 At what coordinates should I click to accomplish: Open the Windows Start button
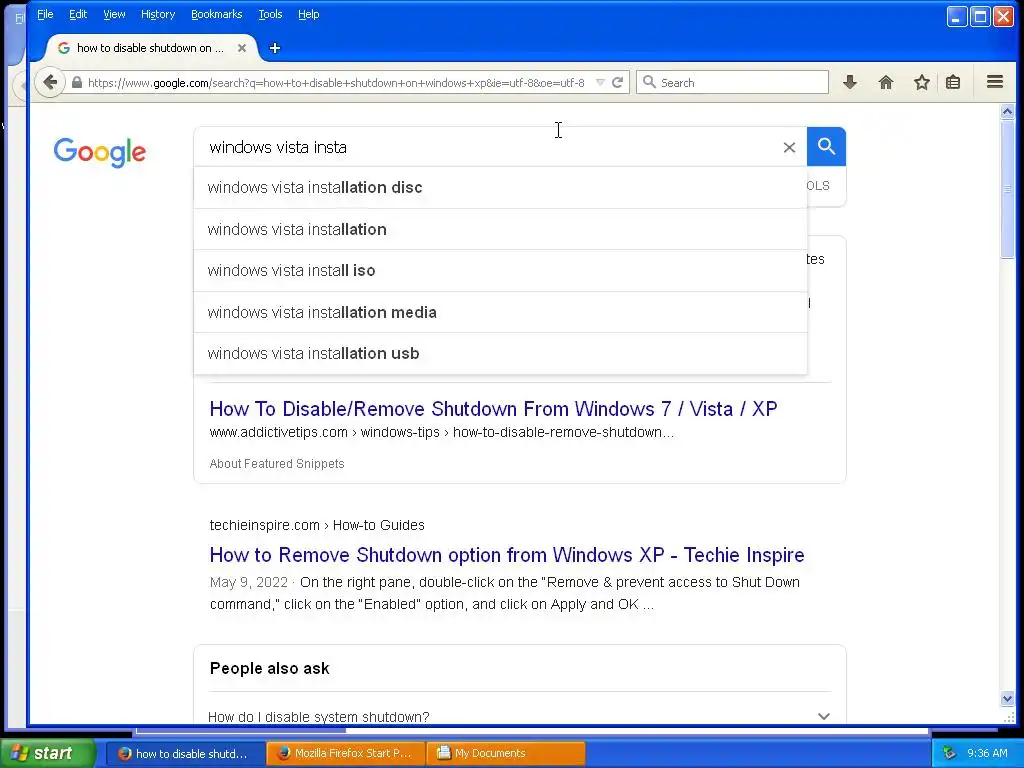point(48,753)
